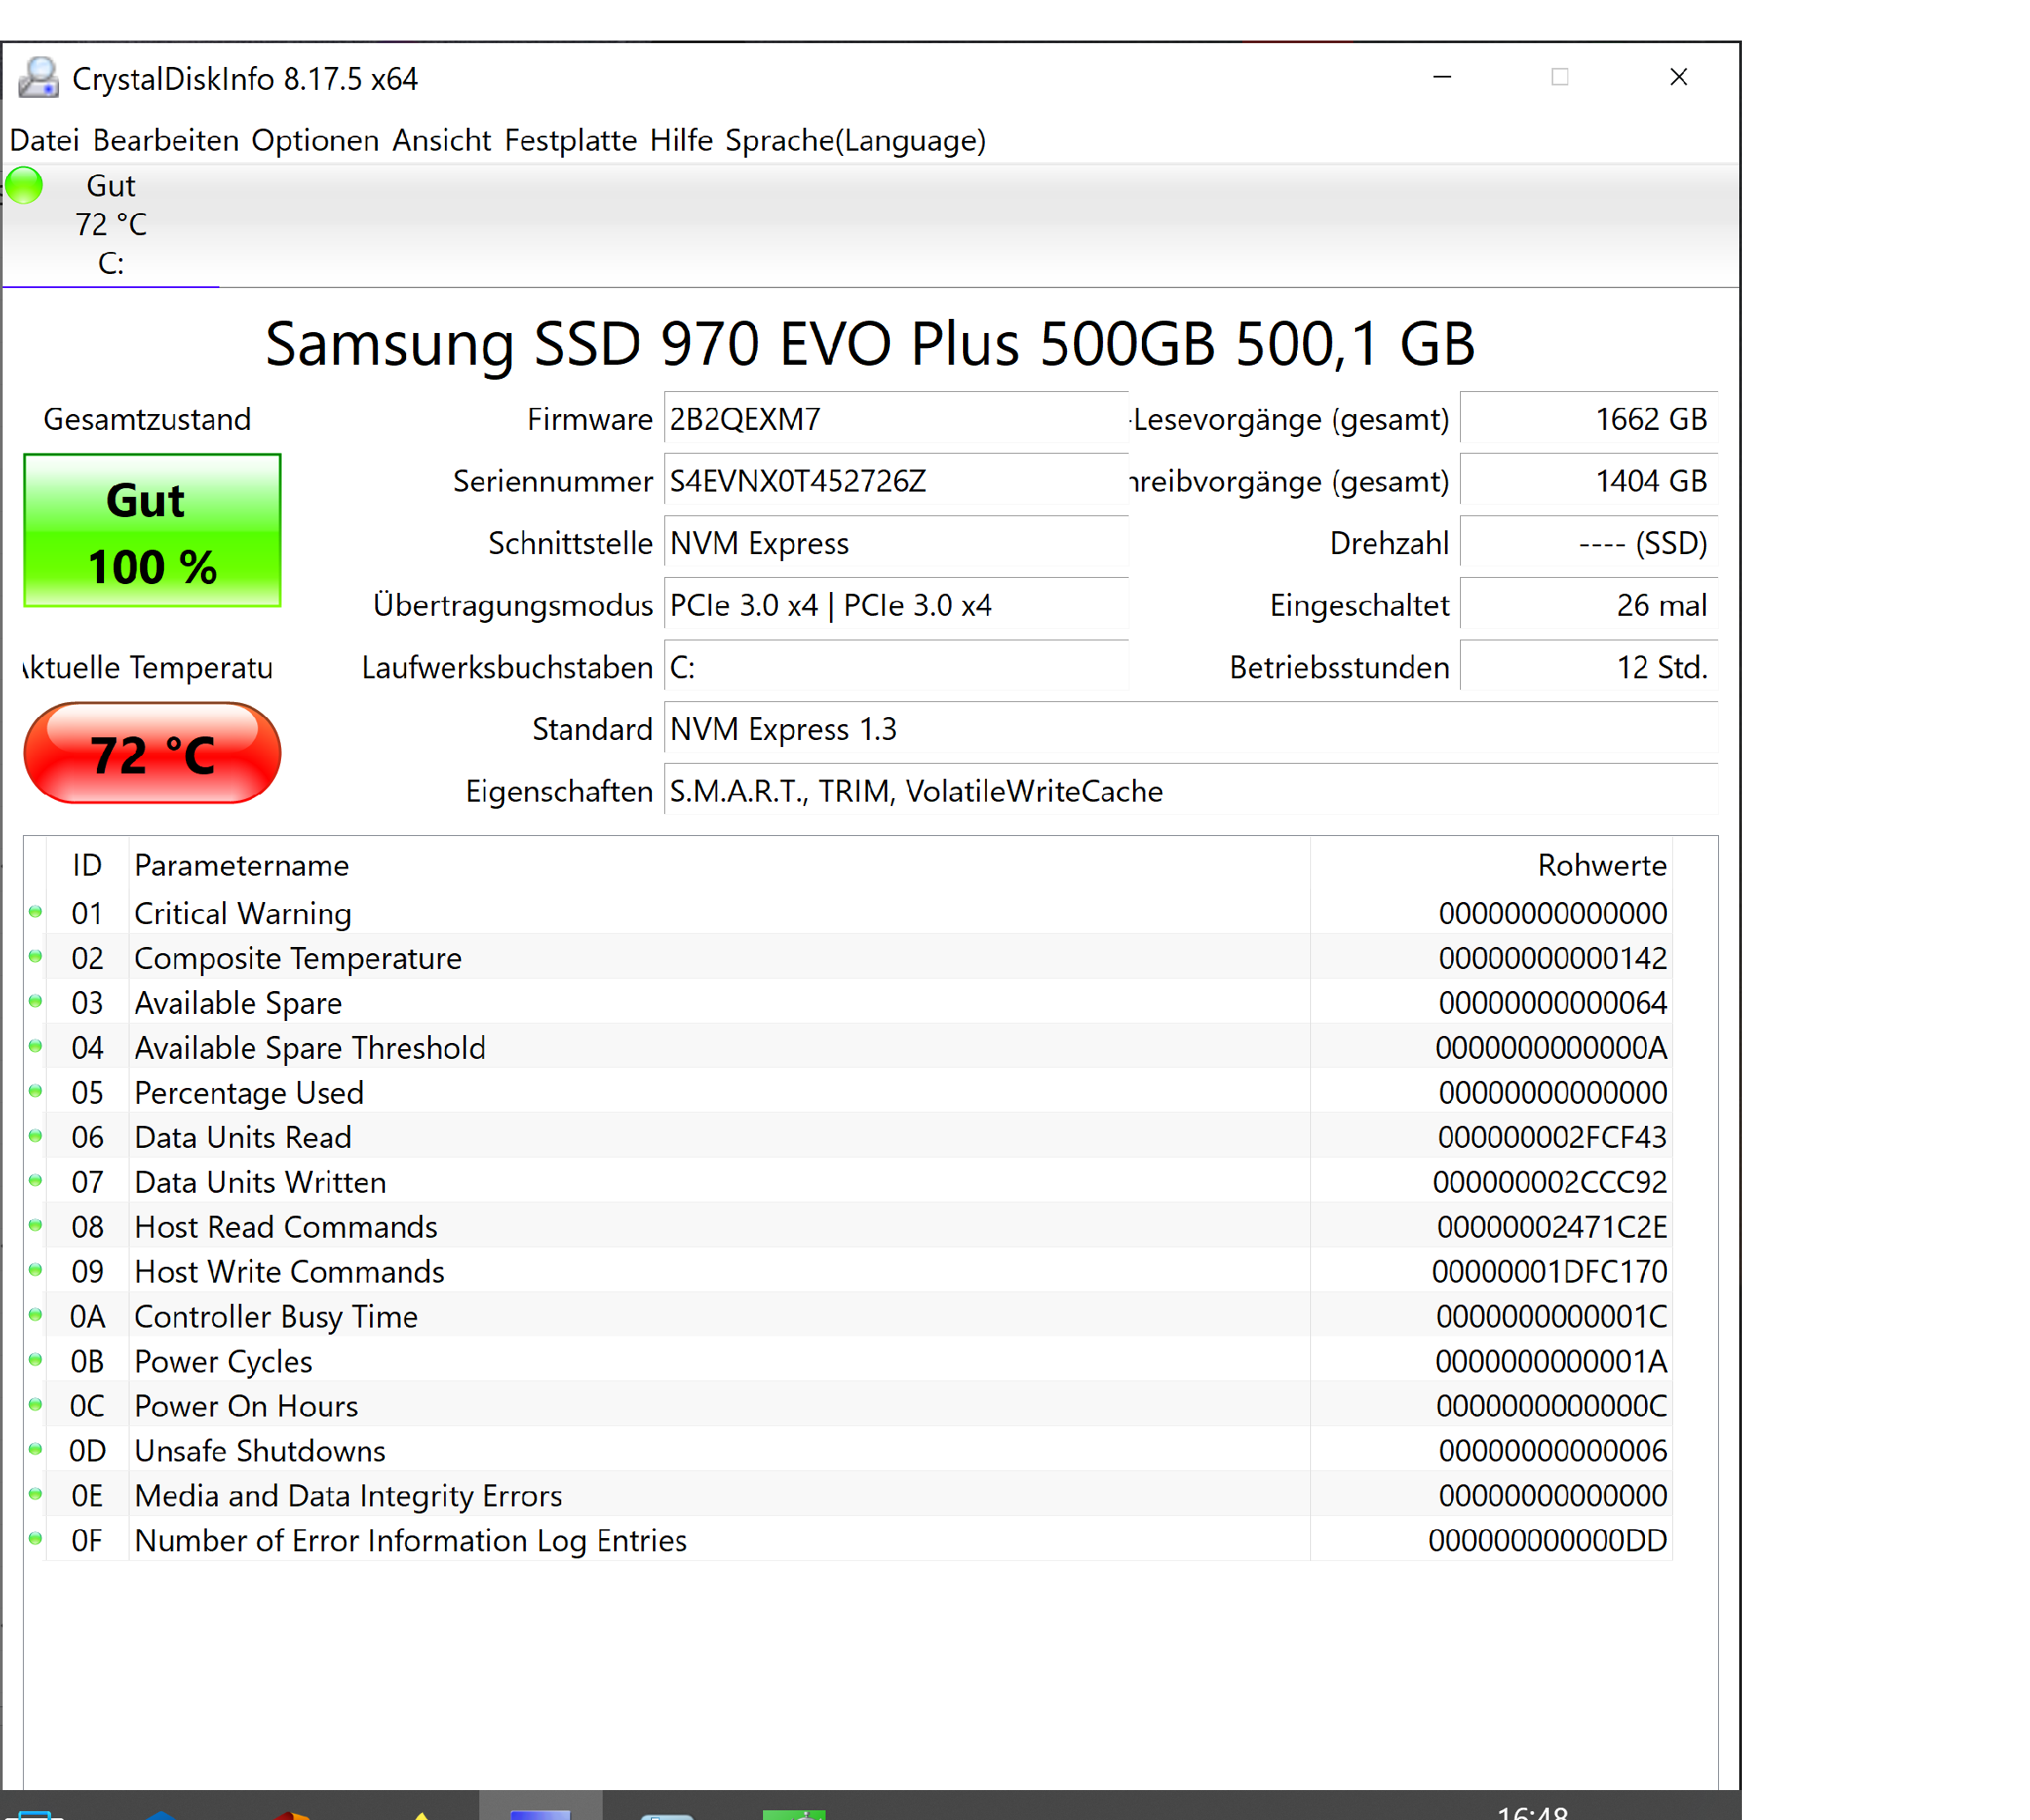Open the Optionen menu
Viewport: 2030px width, 1820px height.
pos(315,140)
